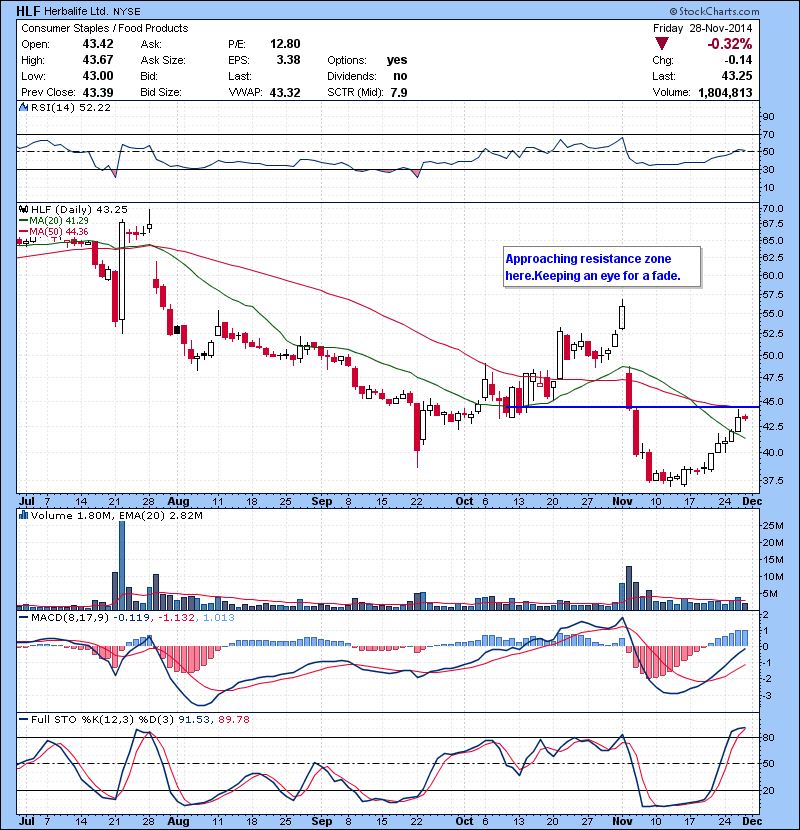The height and width of the screenshot is (830, 800).
Task: Click the P/E value 12.80
Action: (285, 44)
